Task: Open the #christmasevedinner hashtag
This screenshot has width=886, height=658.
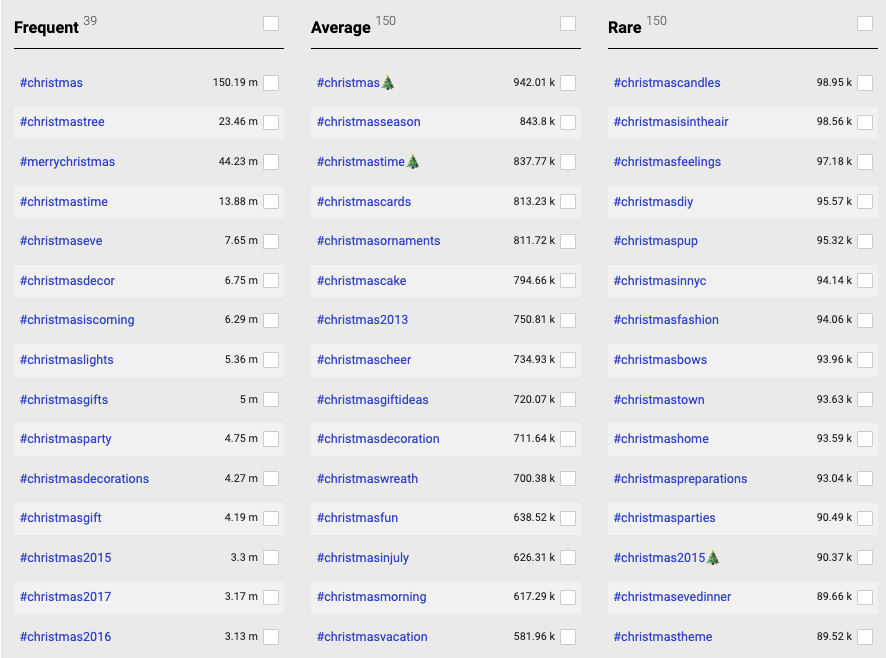Action: pyautogui.click(x=672, y=597)
